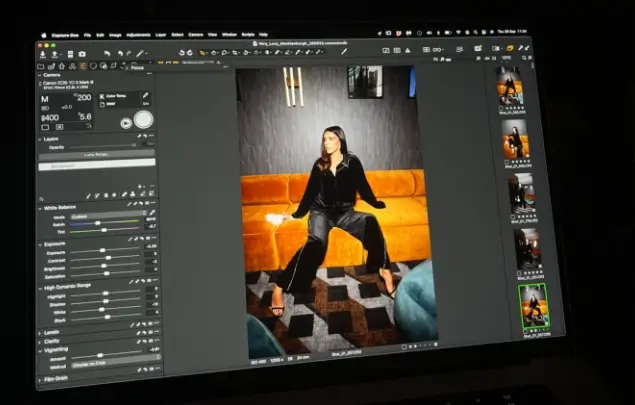The height and width of the screenshot is (405, 635).
Task: Expand the Clarity panel
Action: 40,342
